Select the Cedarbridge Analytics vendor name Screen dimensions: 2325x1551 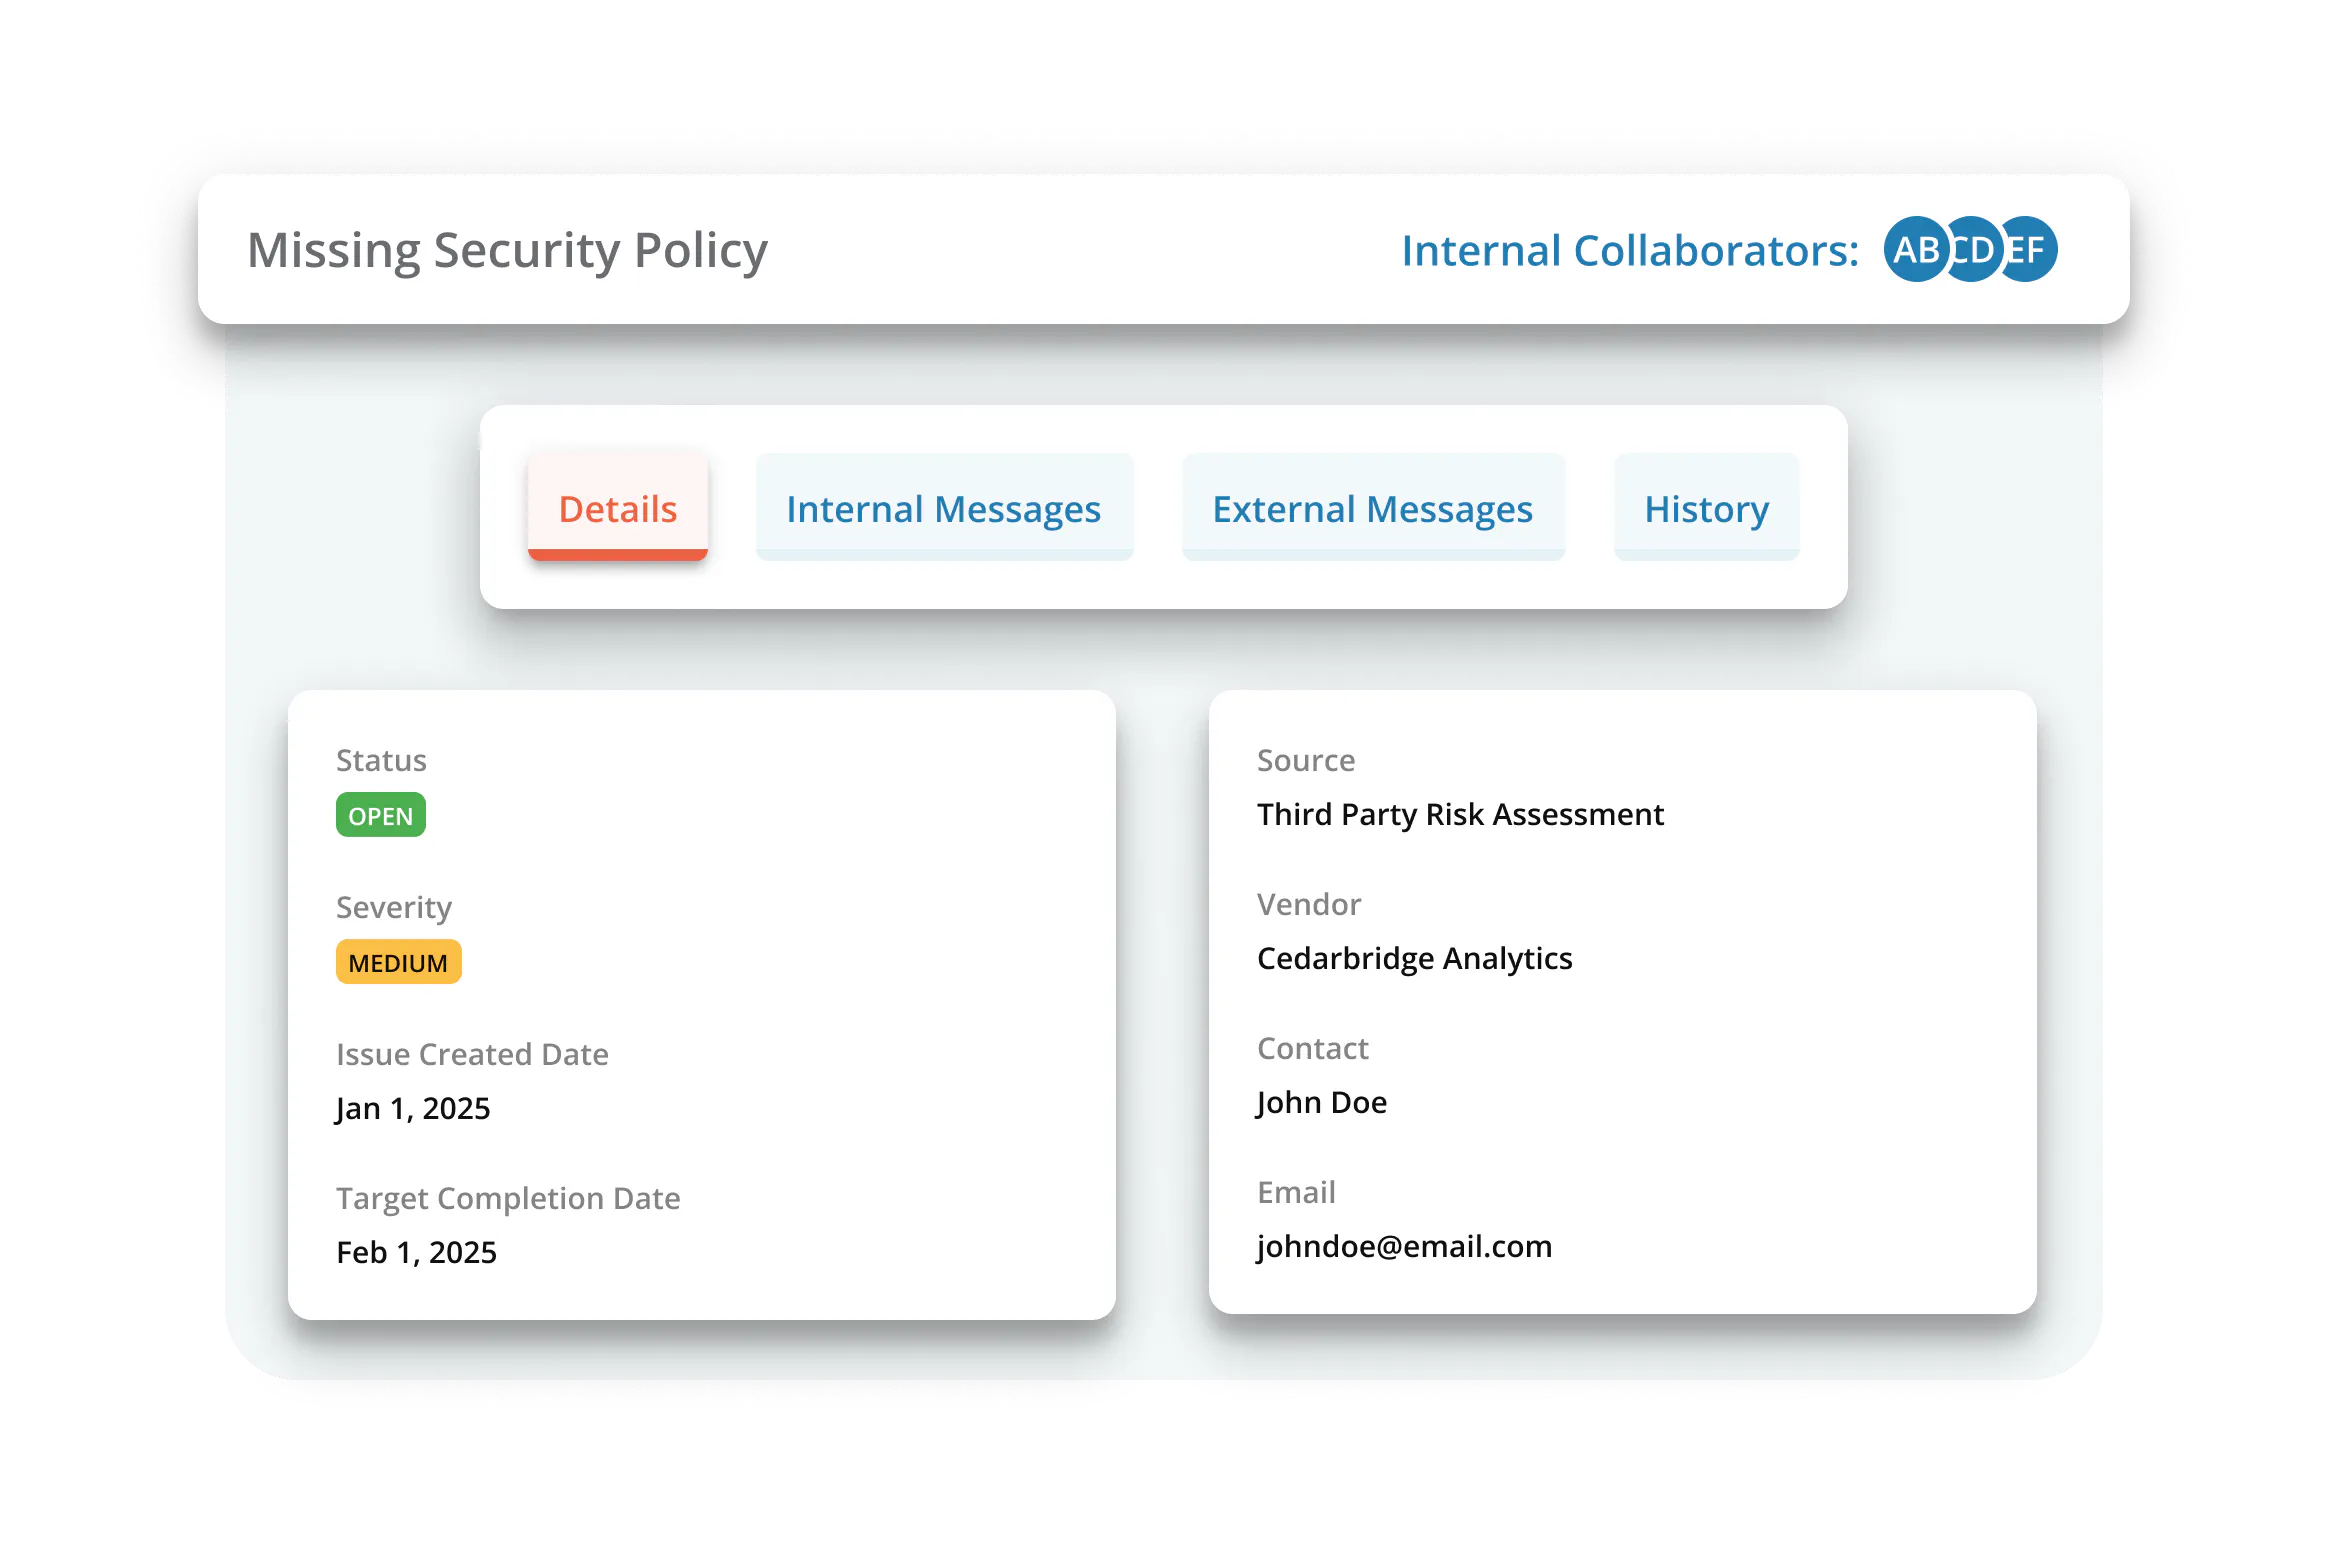click(1414, 958)
